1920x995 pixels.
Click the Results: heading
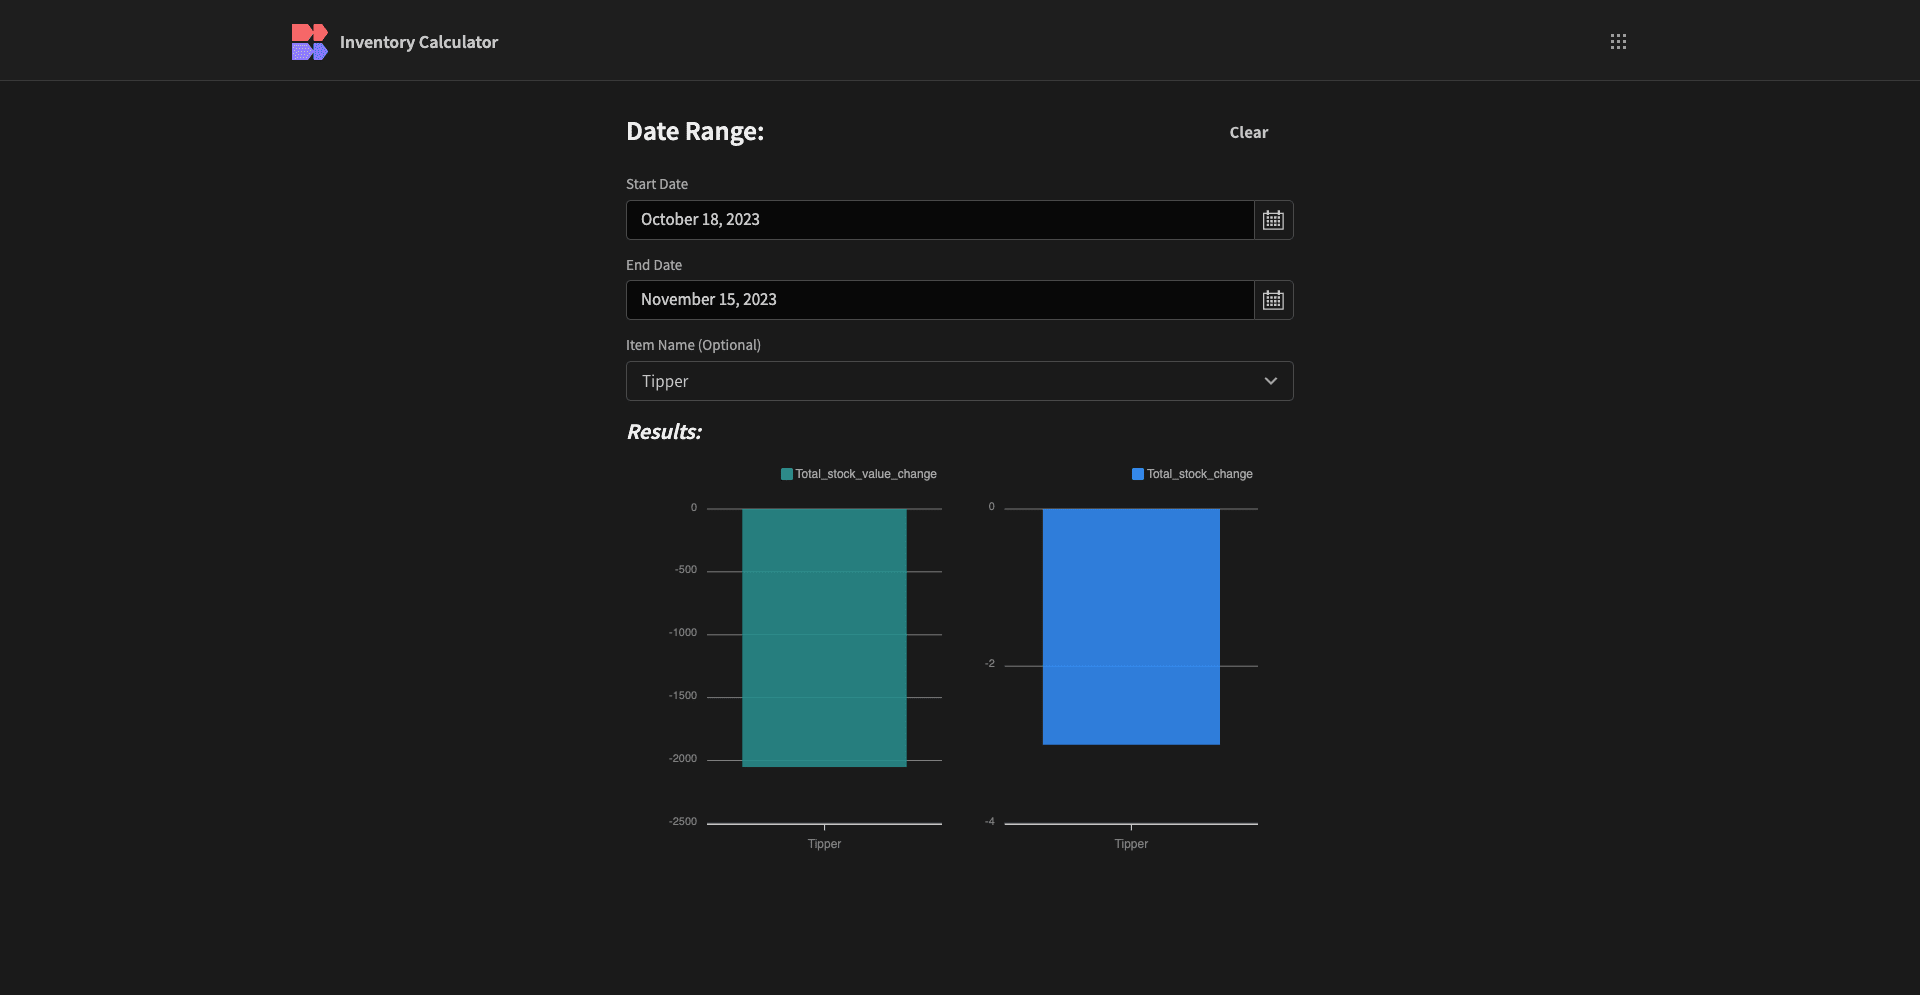click(664, 432)
